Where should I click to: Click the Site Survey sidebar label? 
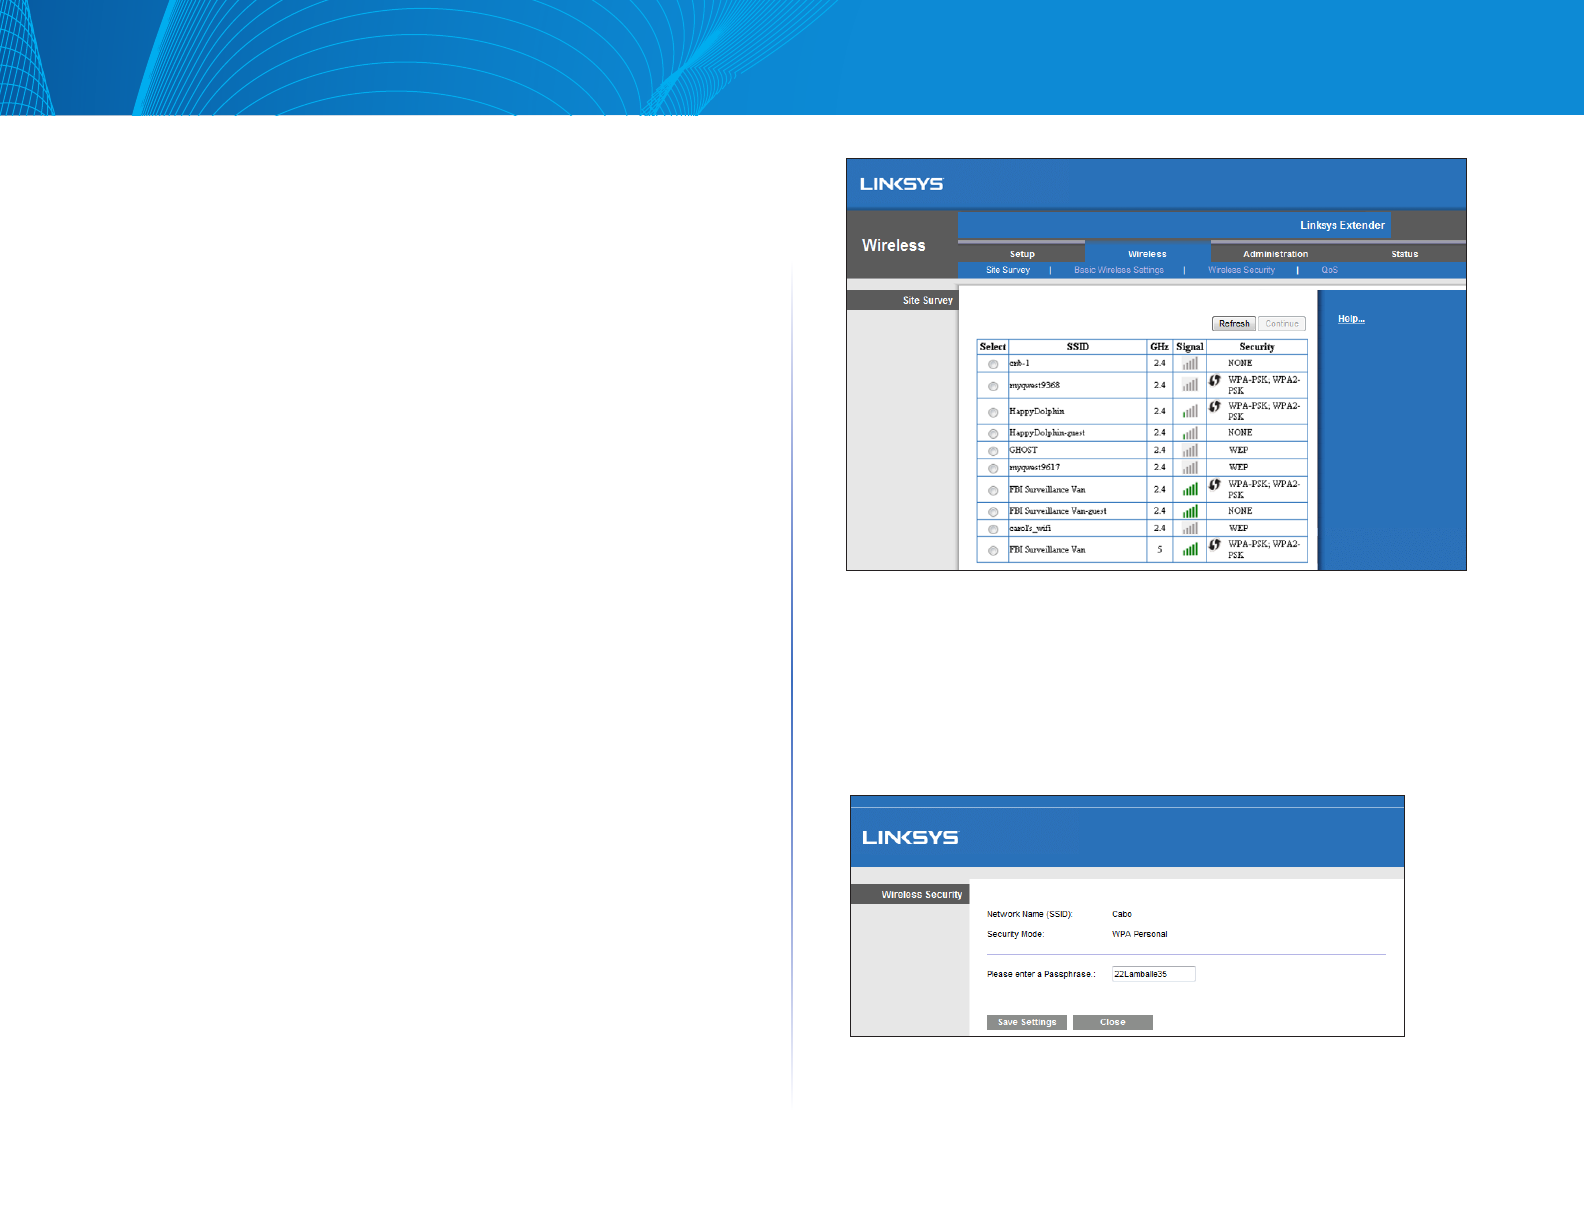pos(927,300)
